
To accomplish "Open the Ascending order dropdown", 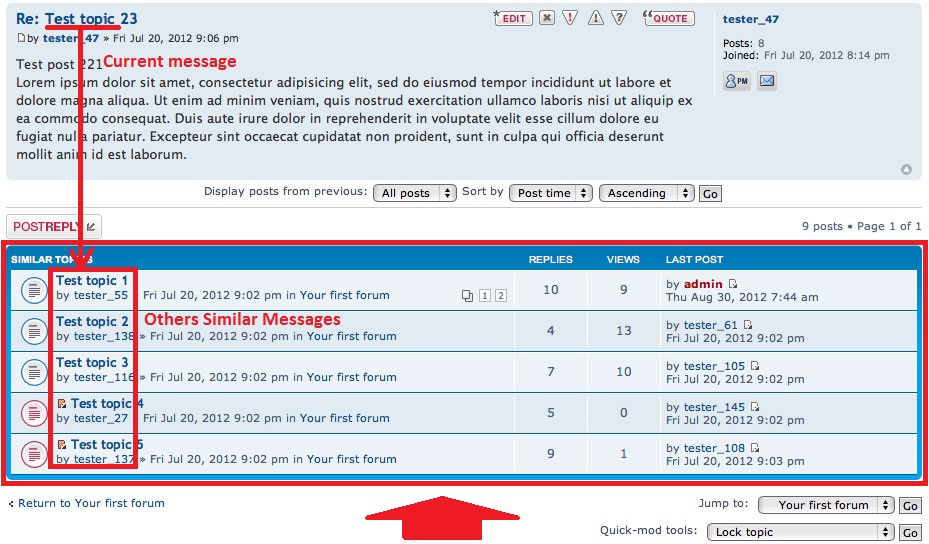I will coord(646,193).
